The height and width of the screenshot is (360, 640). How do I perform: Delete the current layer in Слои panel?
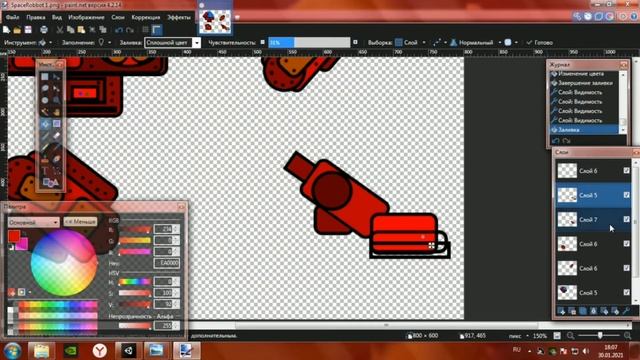coord(572,311)
